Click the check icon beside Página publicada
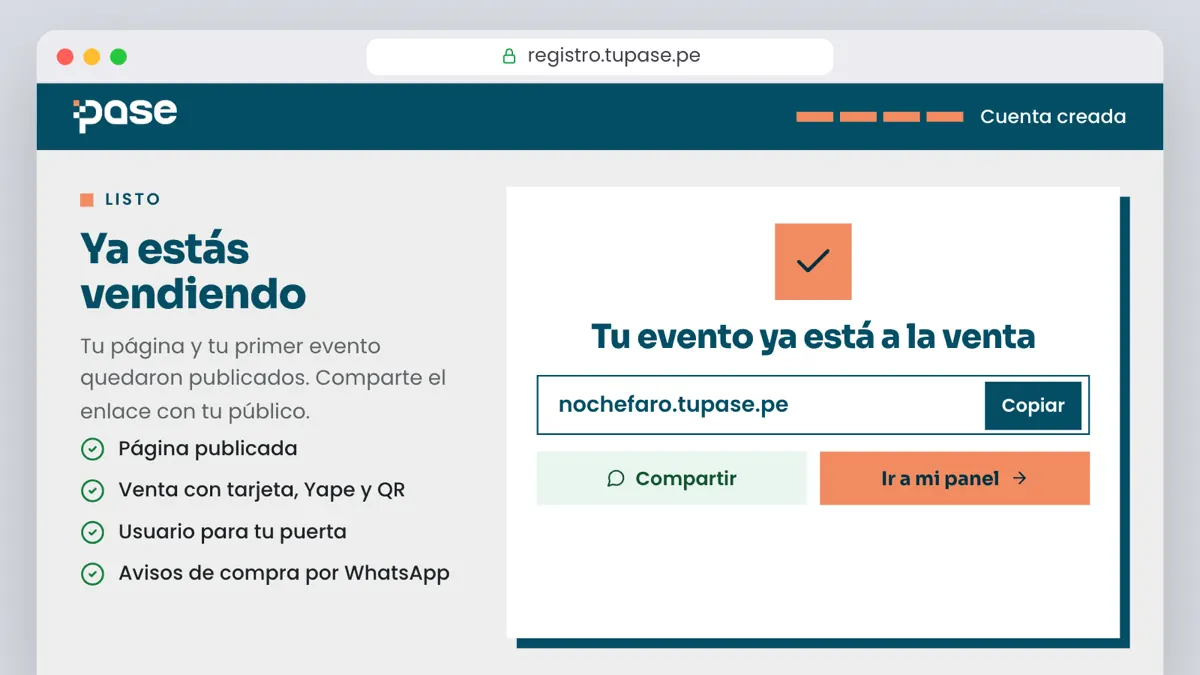 92,449
